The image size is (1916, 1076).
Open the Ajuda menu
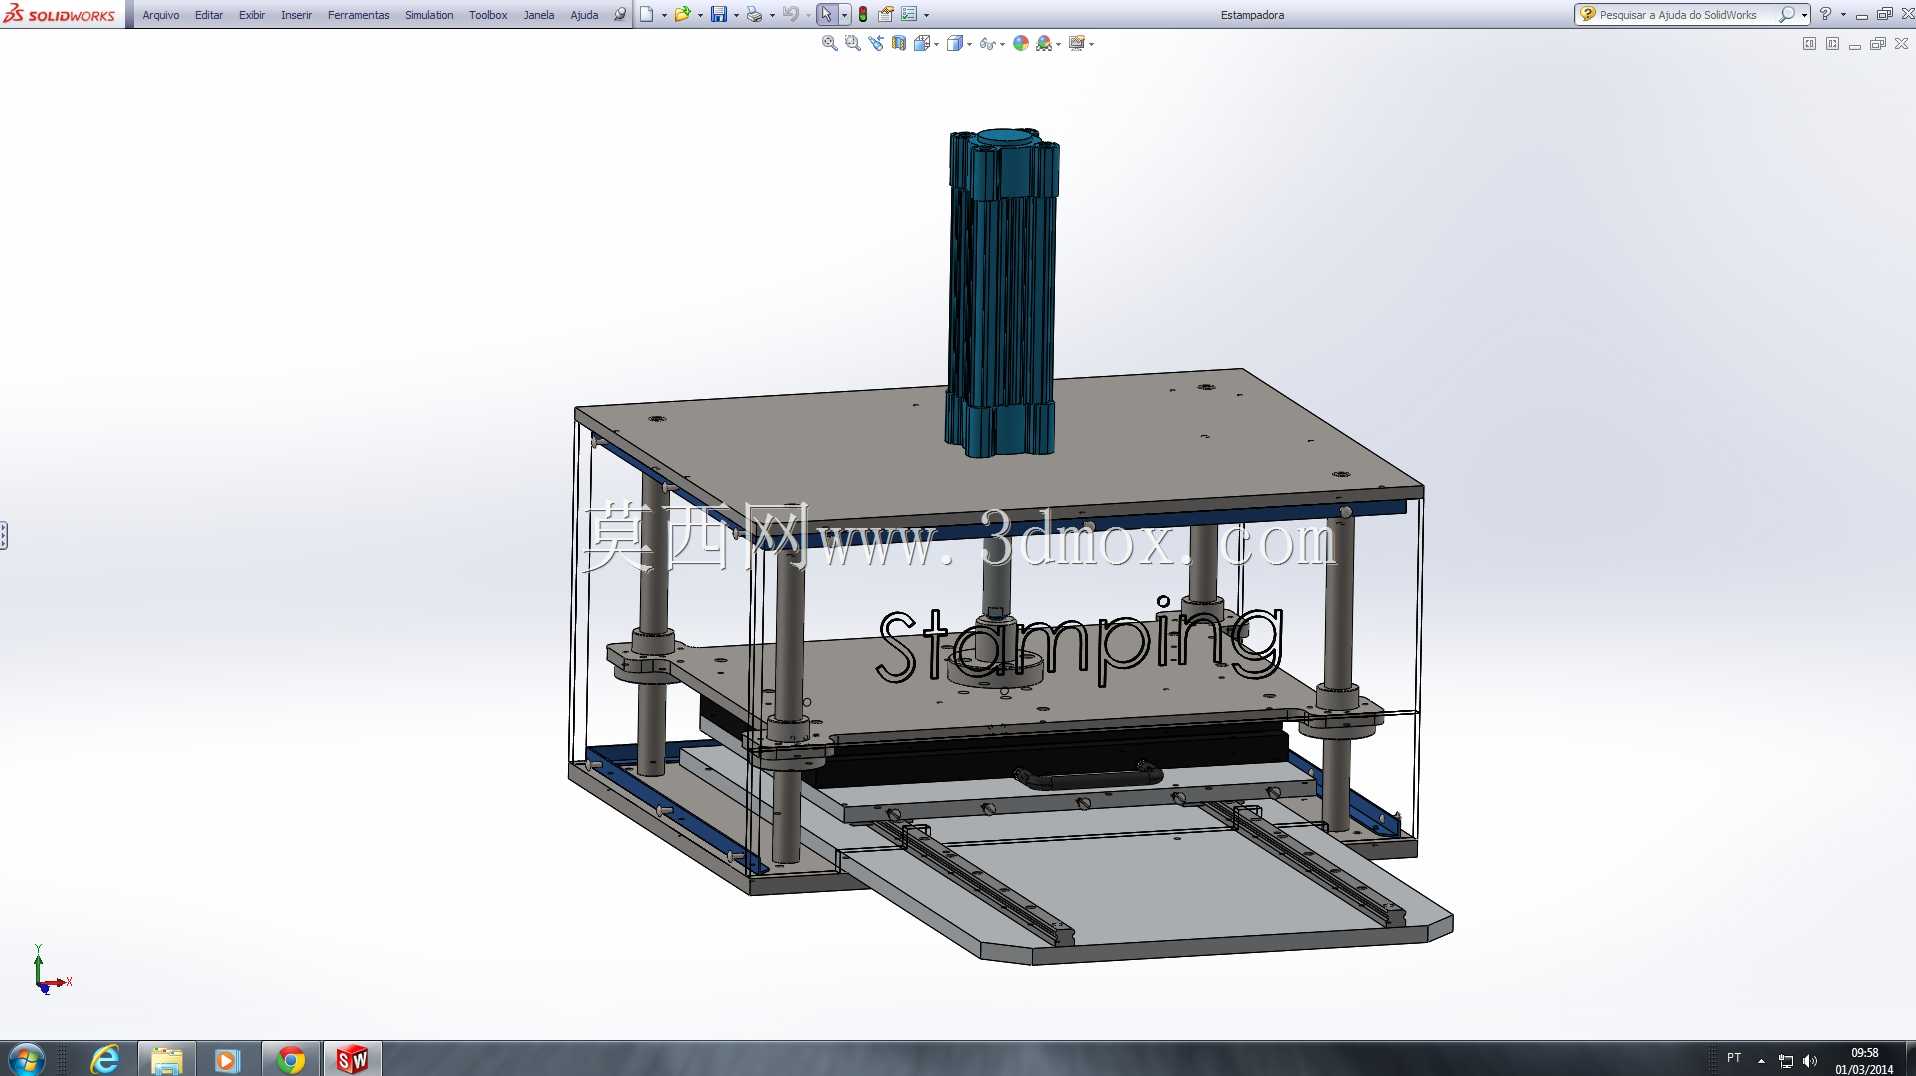tap(584, 15)
